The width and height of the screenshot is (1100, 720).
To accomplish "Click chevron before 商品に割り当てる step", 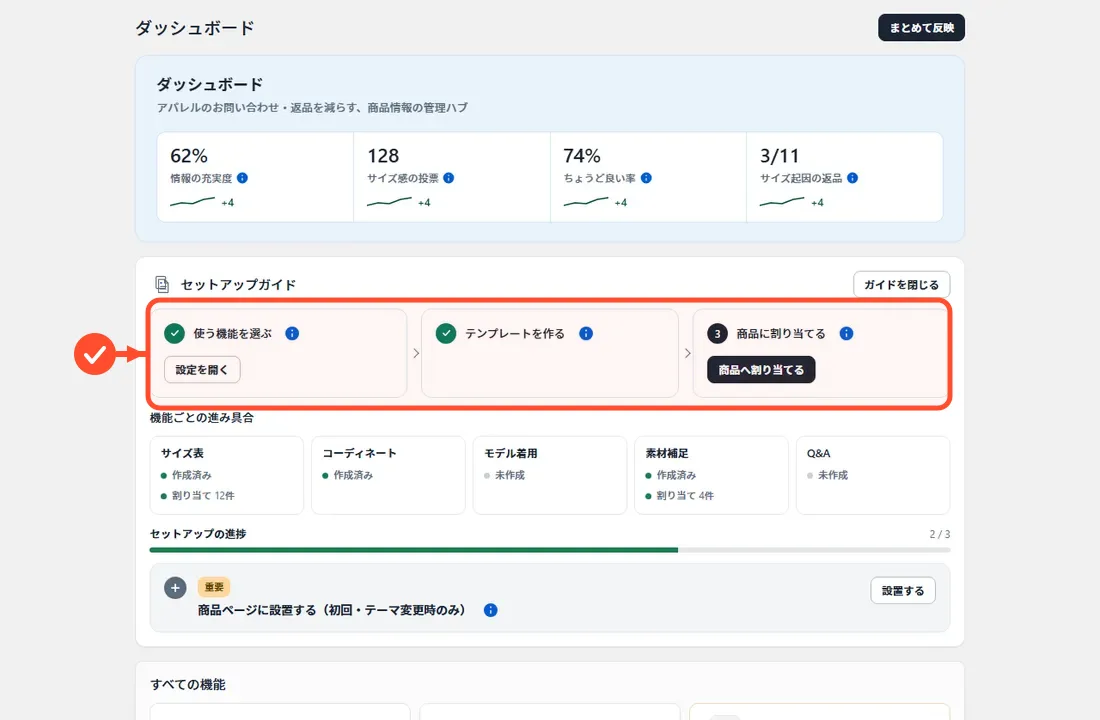I will (x=688, y=353).
